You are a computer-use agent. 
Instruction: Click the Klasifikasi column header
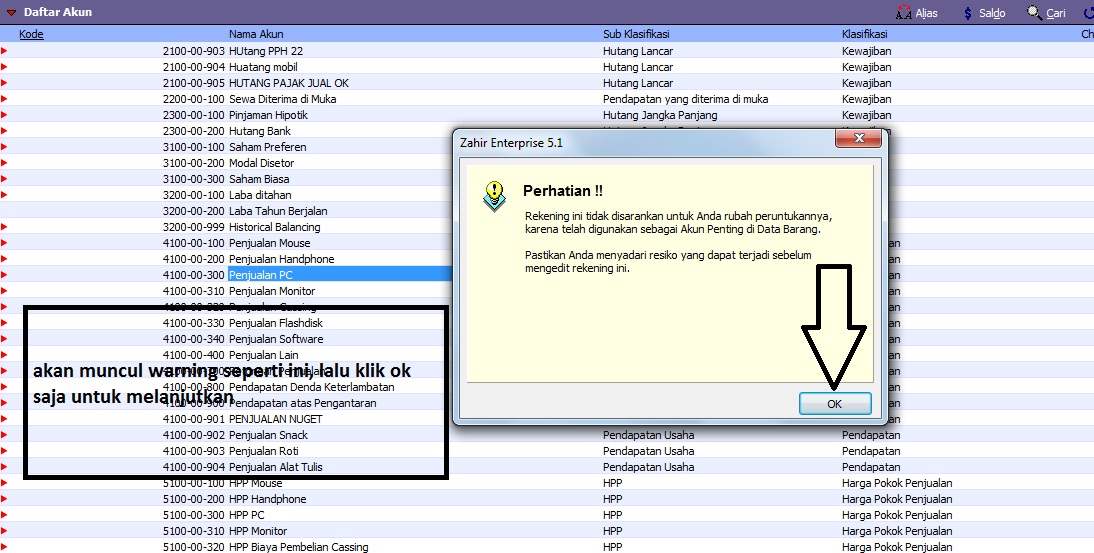pyautogui.click(x=868, y=34)
